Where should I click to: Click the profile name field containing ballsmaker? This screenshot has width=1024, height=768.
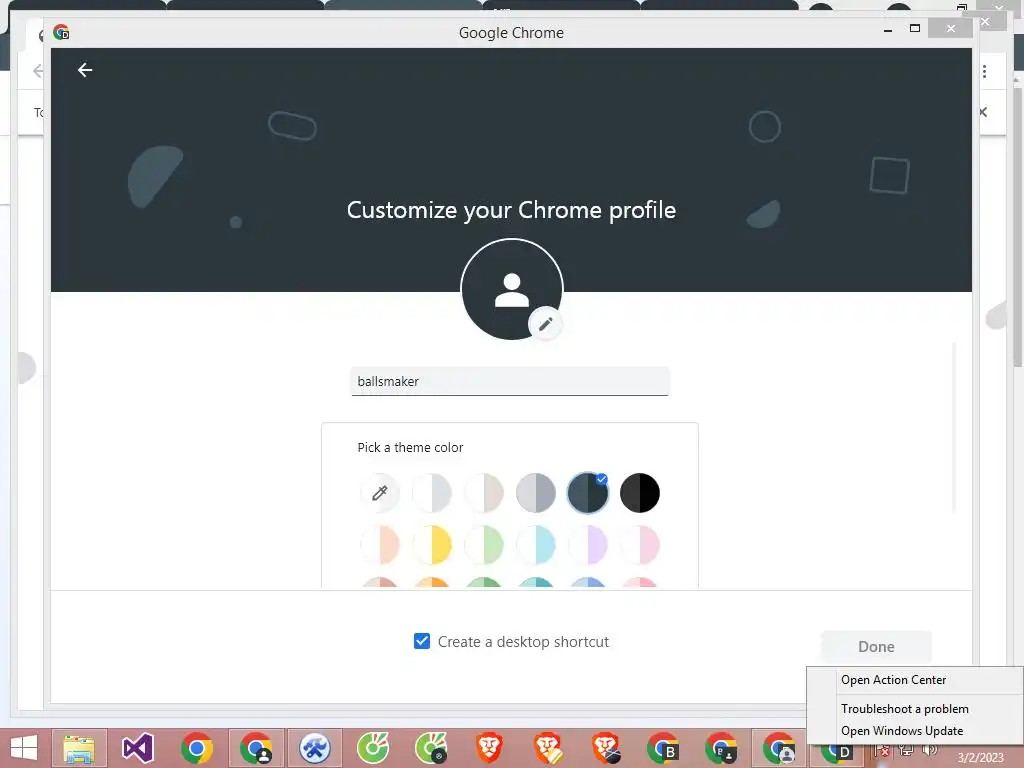tap(510, 381)
